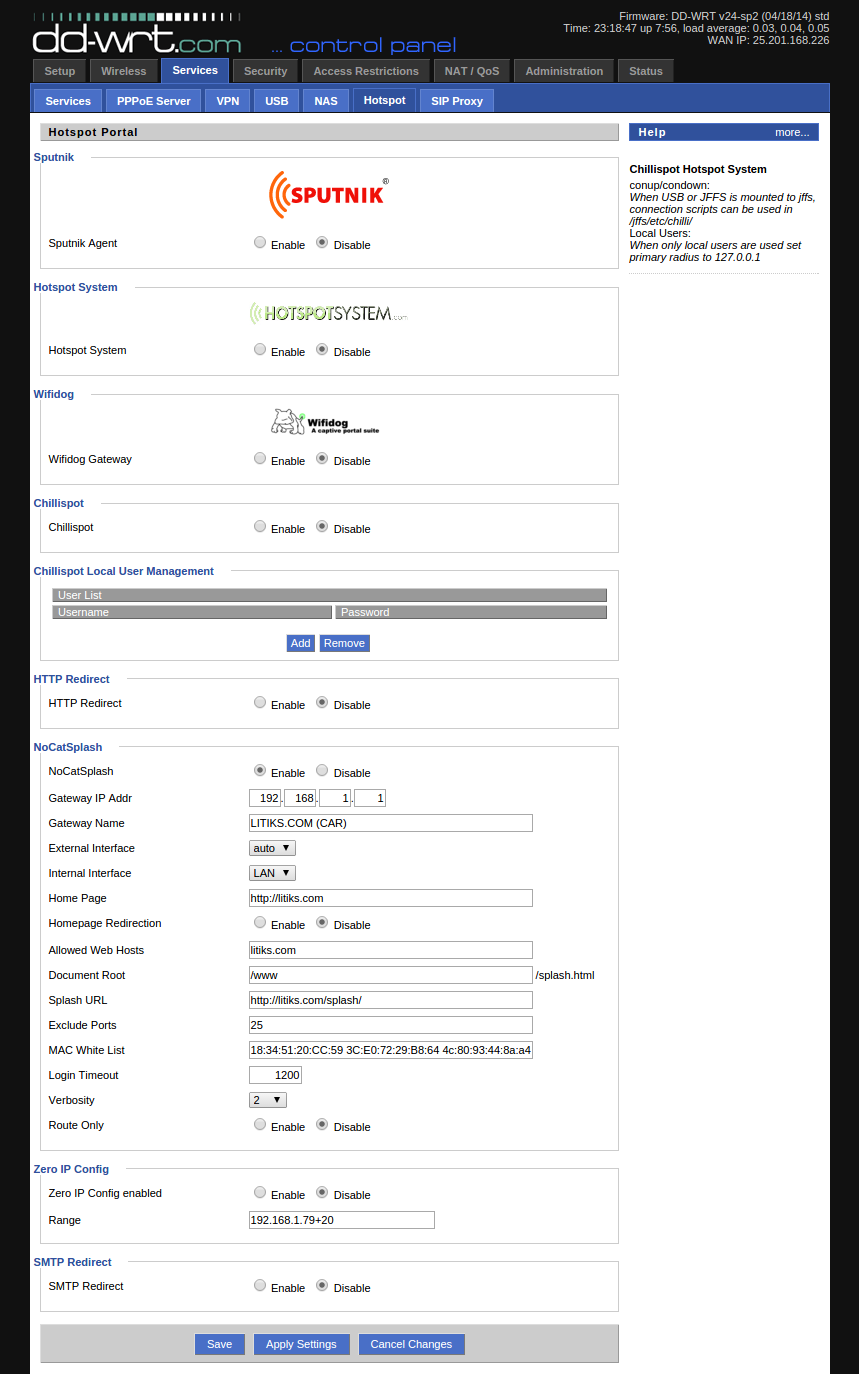859x1374 pixels.
Task: Open the Administration tab
Action: pyautogui.click(x=564, y=71)
